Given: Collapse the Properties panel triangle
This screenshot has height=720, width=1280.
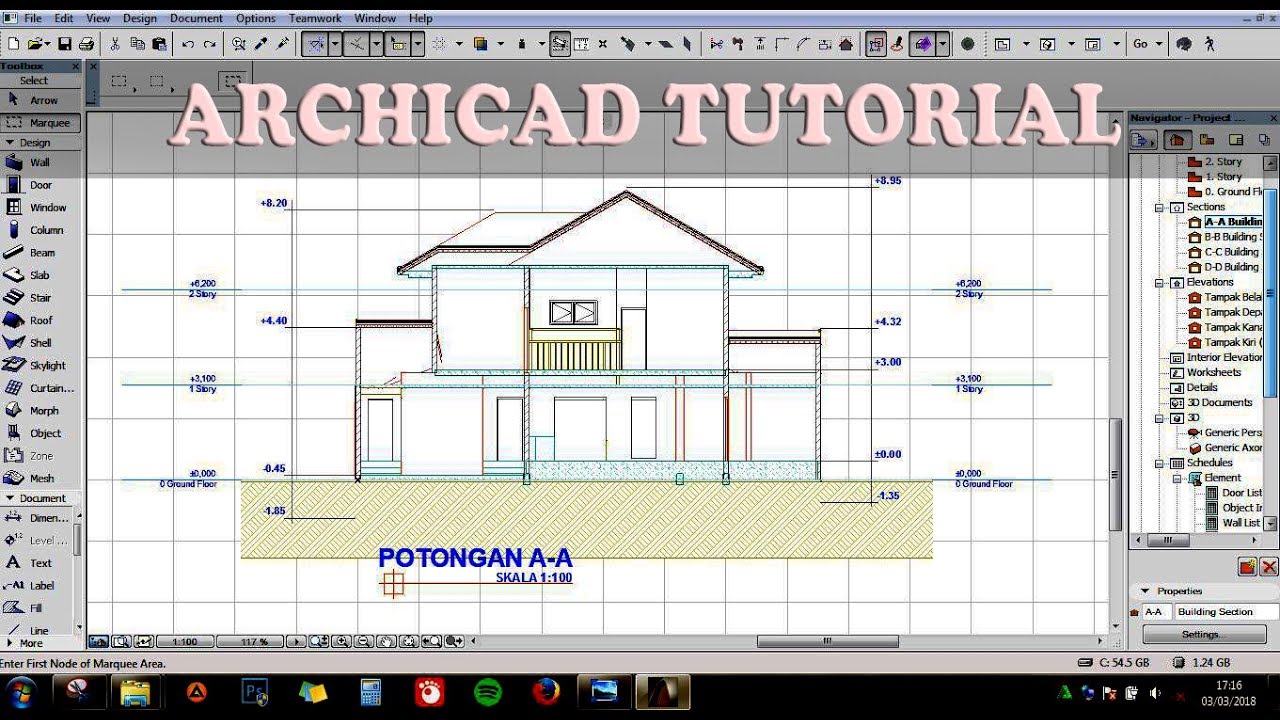Looking at the screenshot, I should click(x=1146, y=591).
